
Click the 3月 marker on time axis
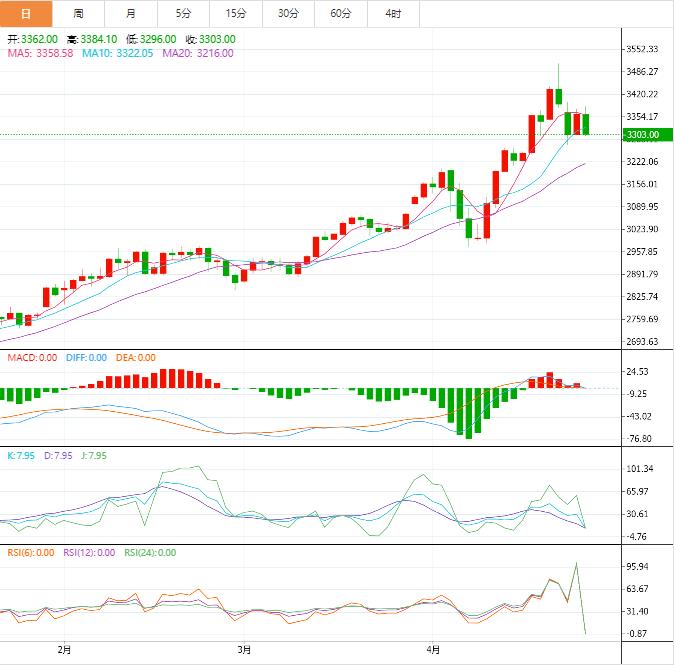tap(246, 649)
